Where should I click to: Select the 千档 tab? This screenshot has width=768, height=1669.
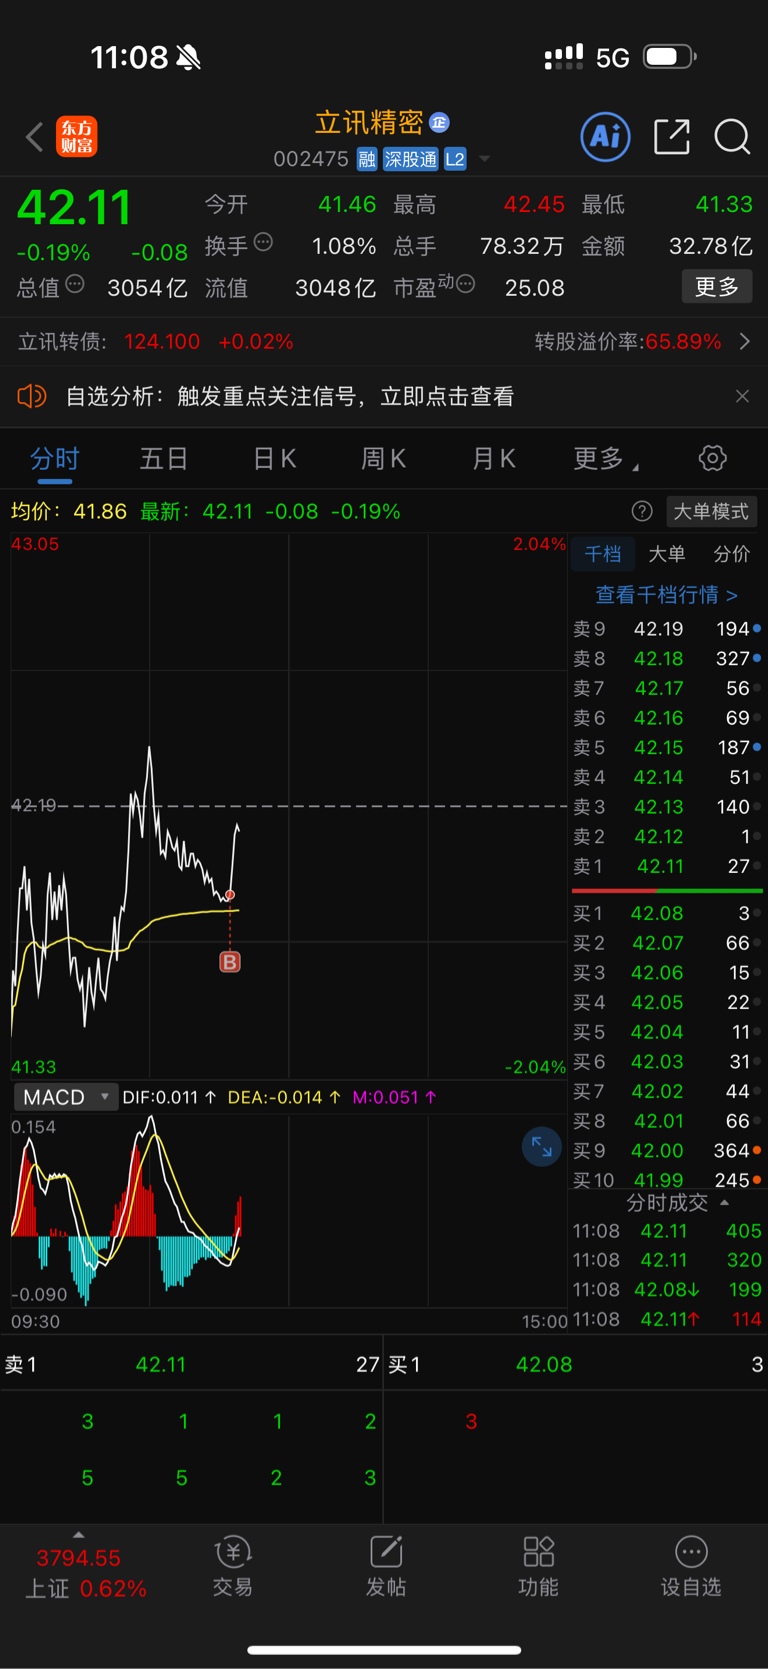coord(603,554)
